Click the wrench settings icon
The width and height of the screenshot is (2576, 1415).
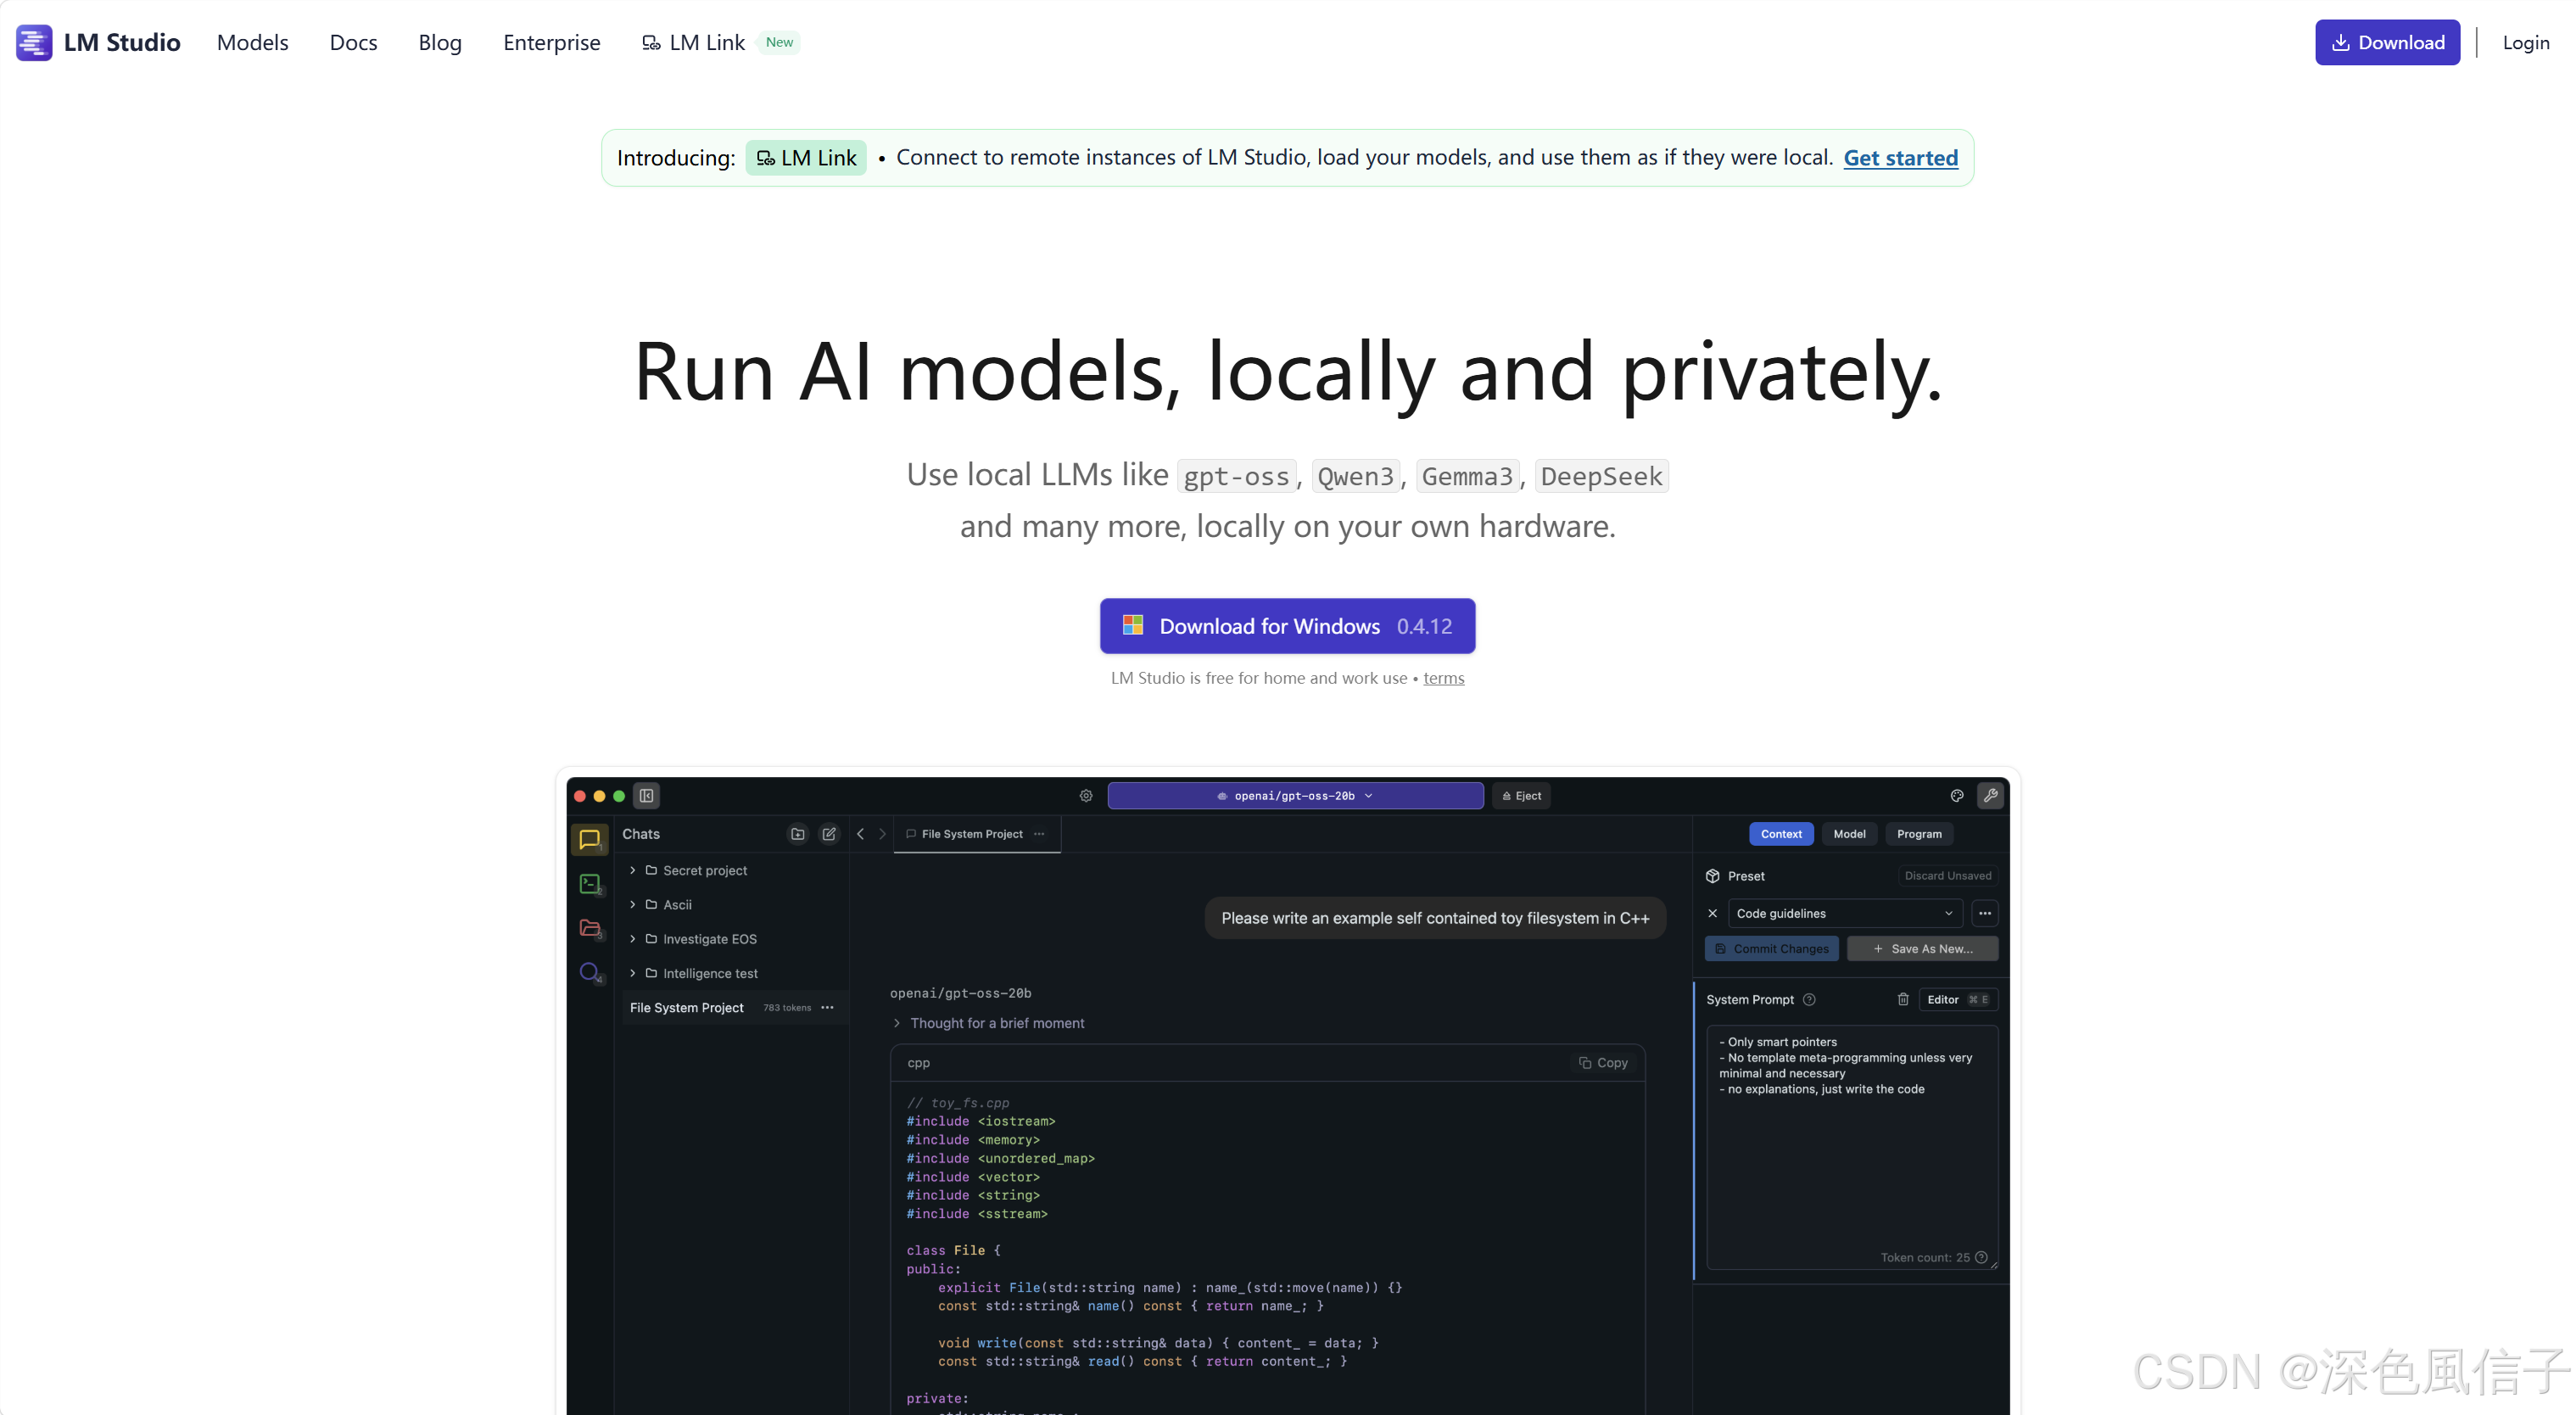[x=1991, y=796]
